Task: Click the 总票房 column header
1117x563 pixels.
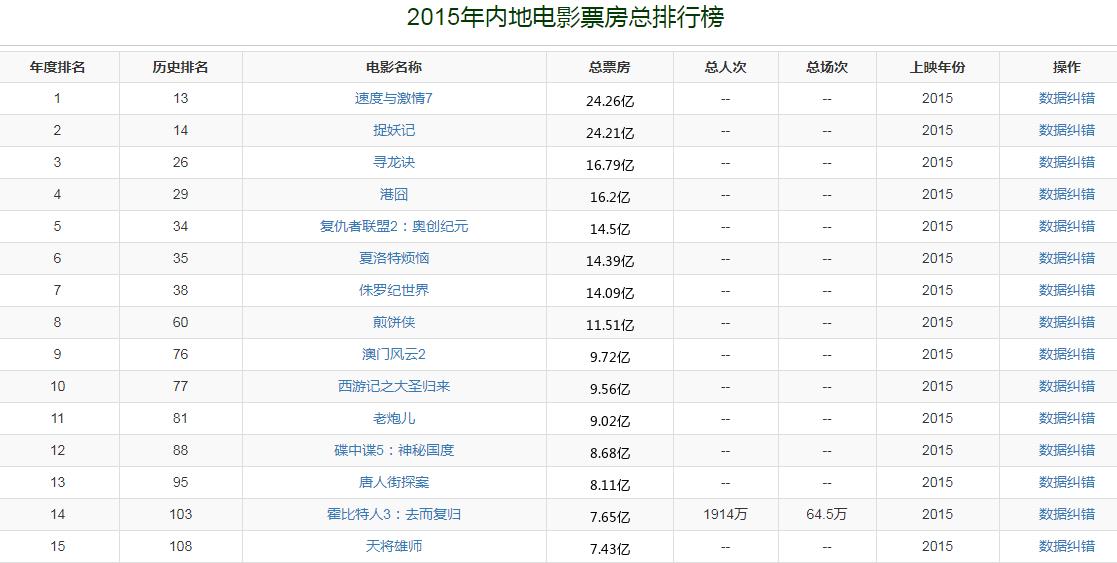Action: [610, 67]
